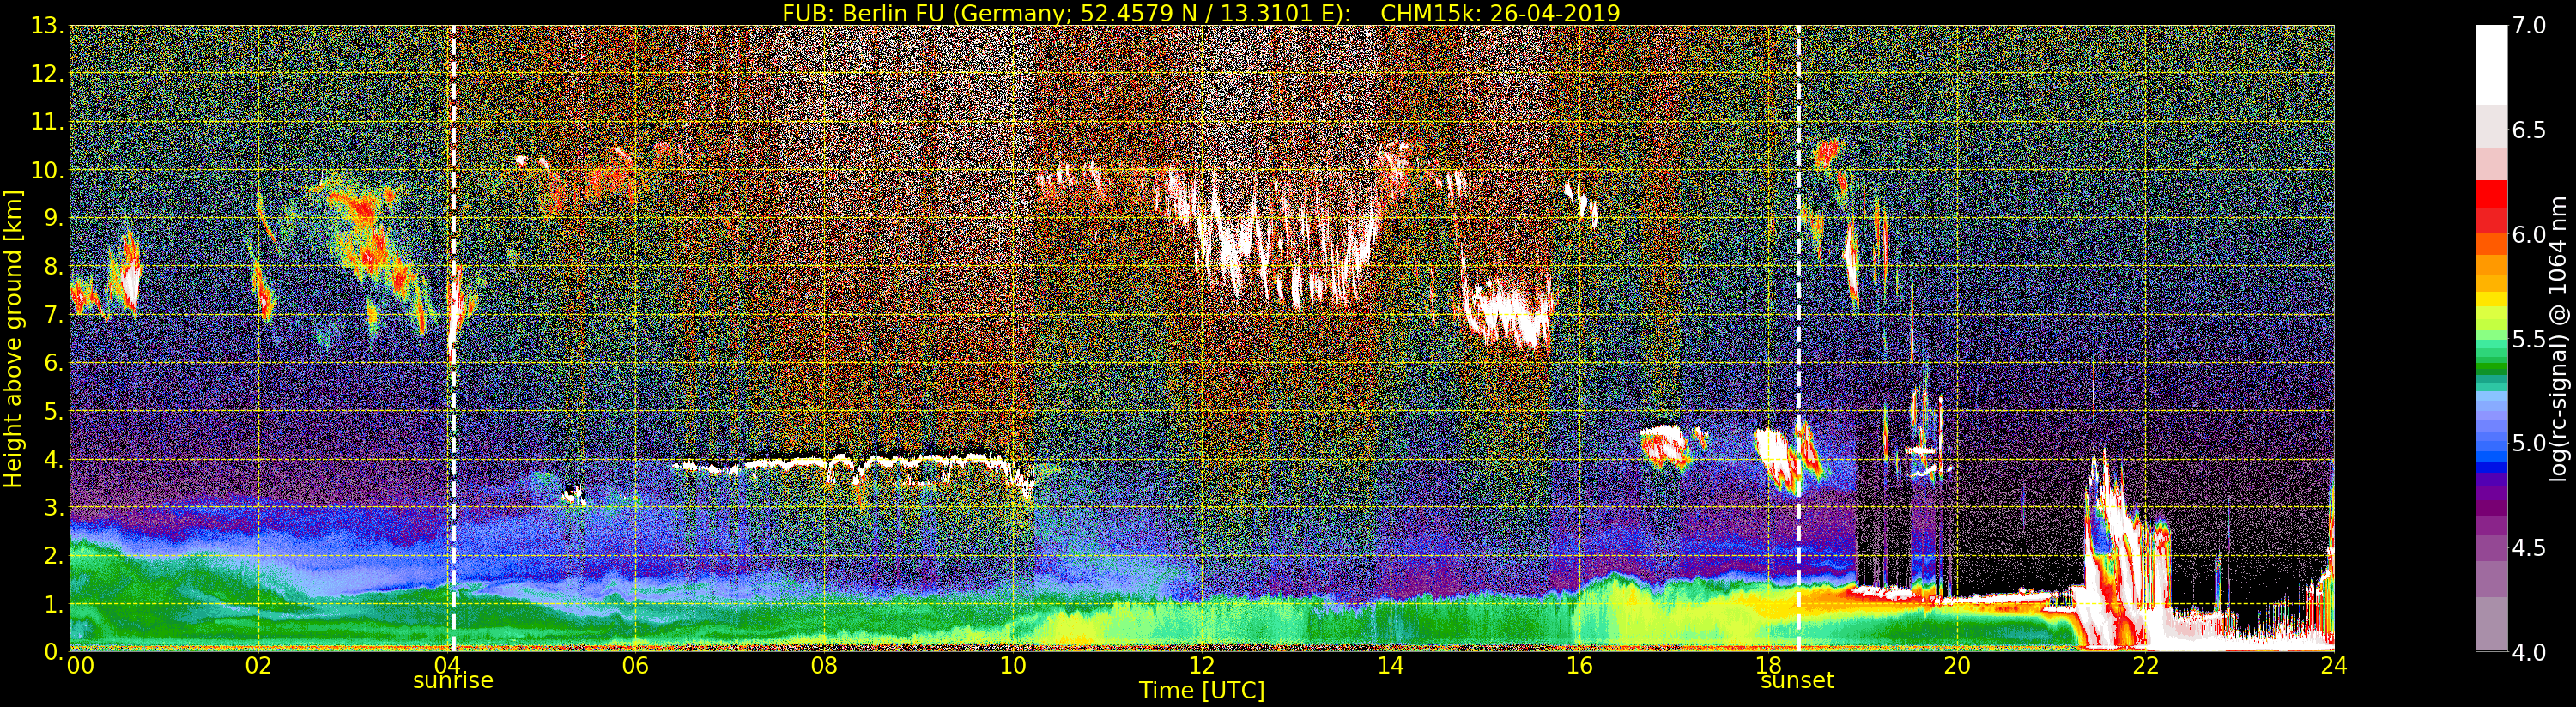Click the white band atop the color scale
Screen dimensions: 2576x707
(x=2491, y=65)
